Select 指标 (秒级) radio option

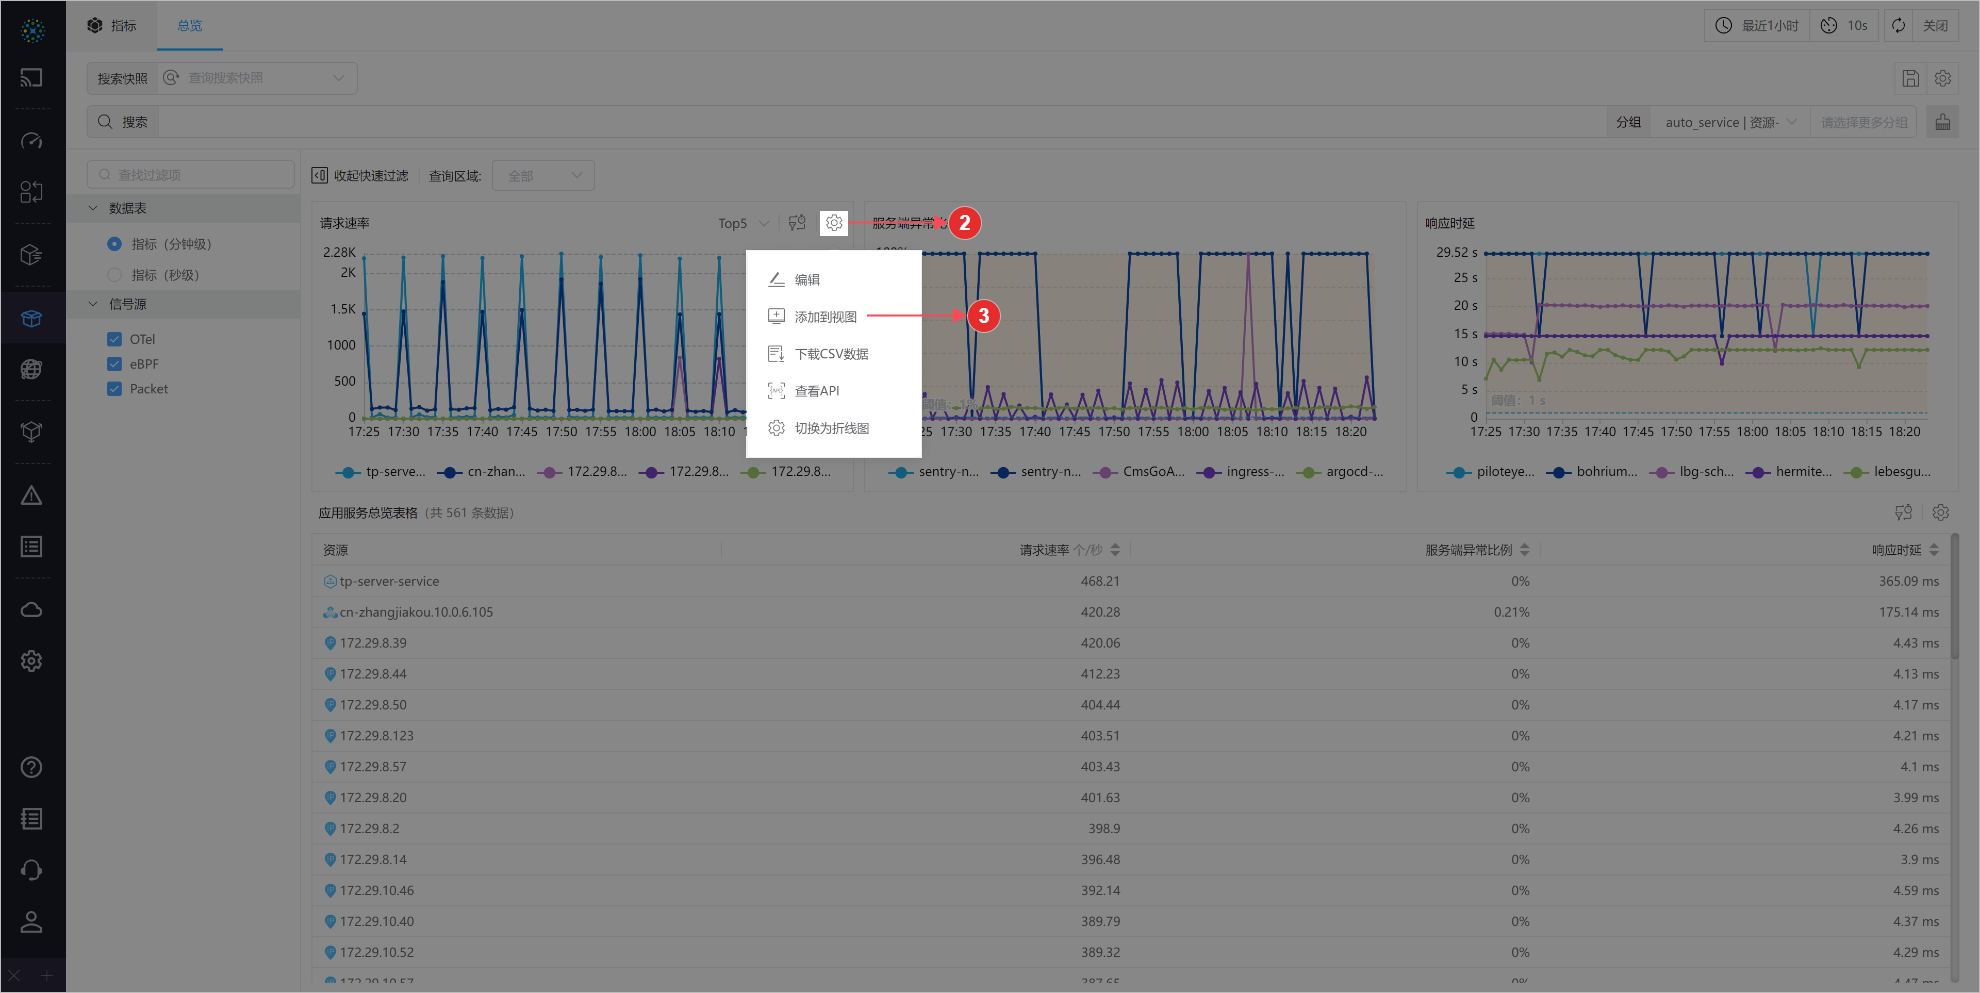point(114,275)
